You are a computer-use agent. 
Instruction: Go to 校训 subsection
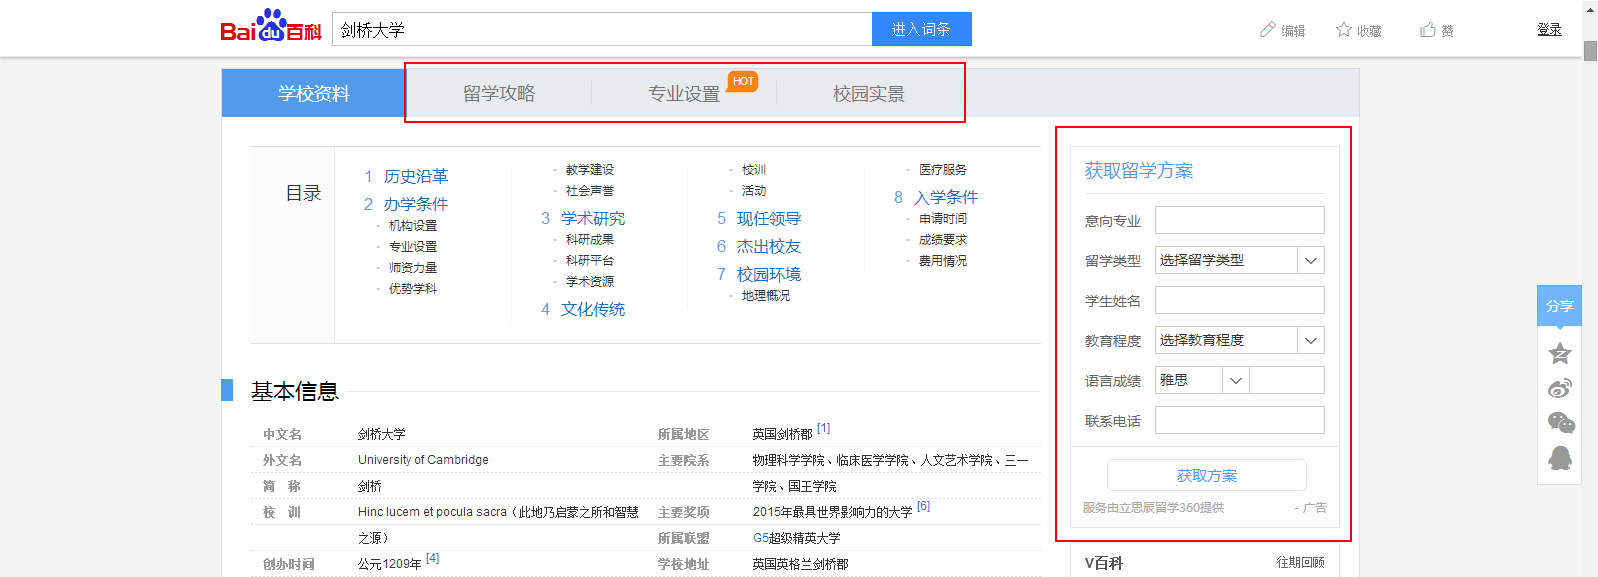[754, 170]
